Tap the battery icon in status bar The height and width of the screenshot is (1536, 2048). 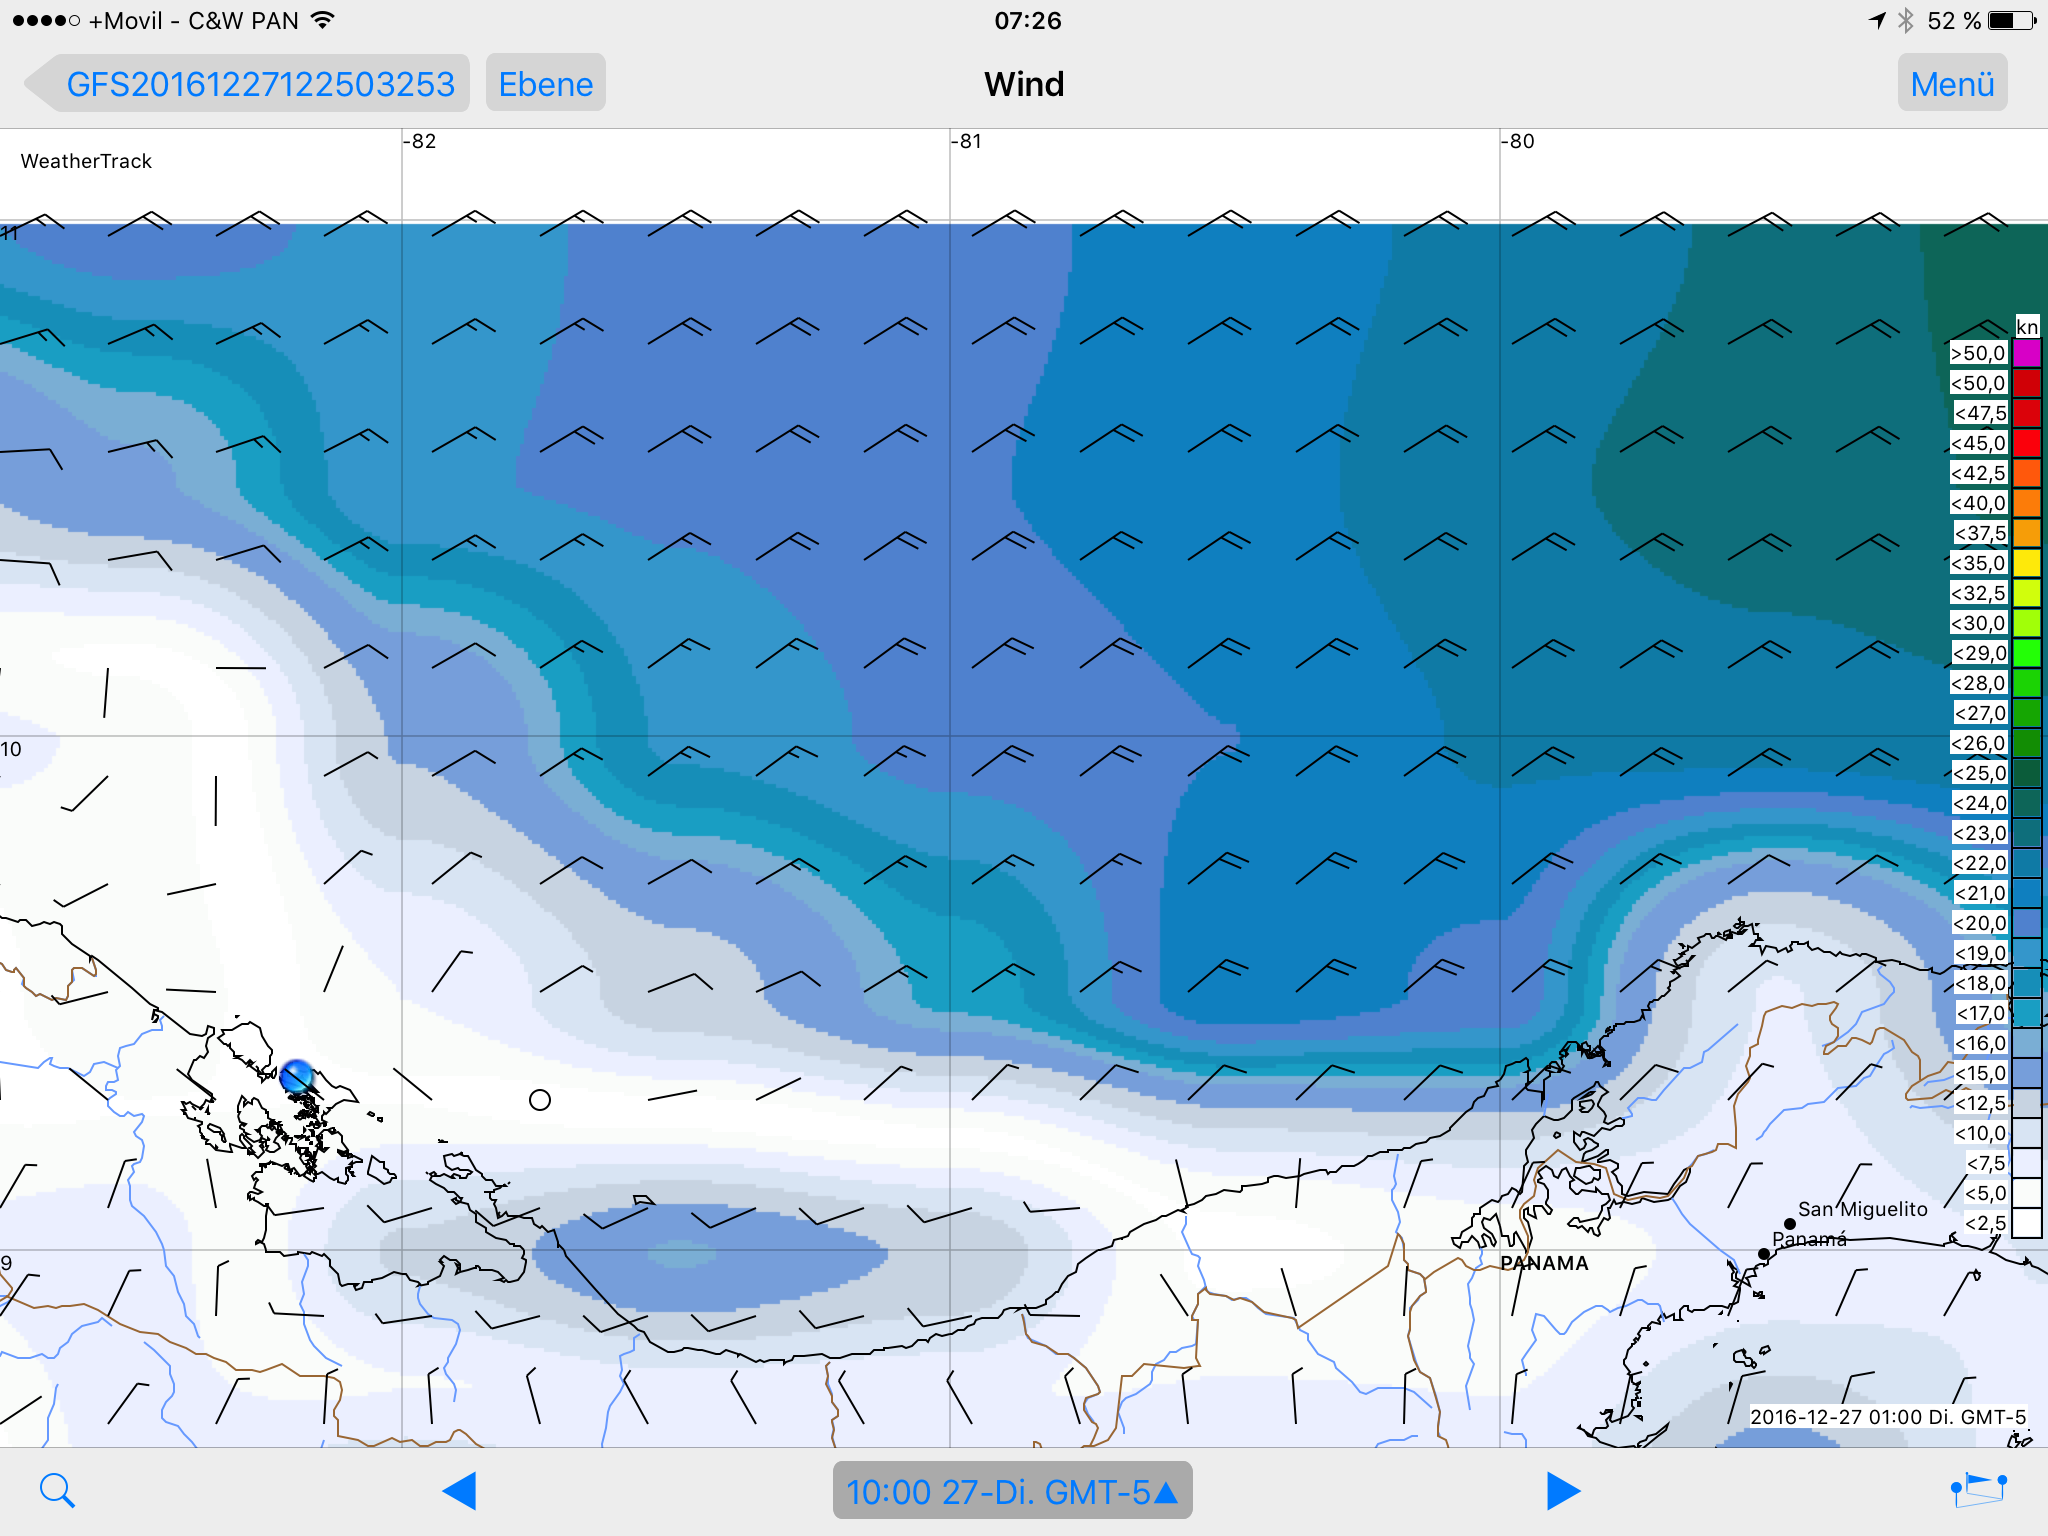(x=2010, y=20)
